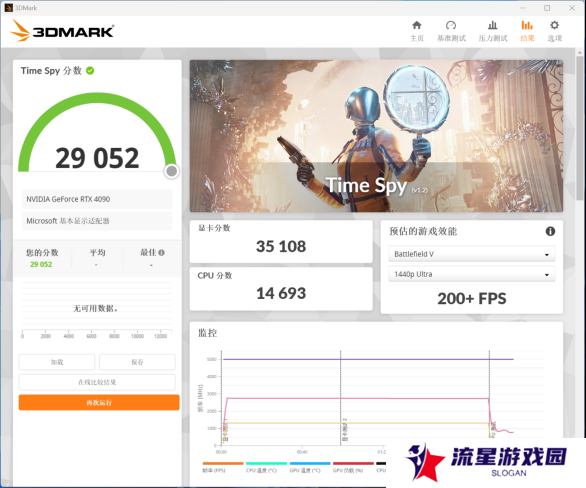The image size is (586, 488).
Task: Click the info icon in estimated game performance
Action: (550, 231)
